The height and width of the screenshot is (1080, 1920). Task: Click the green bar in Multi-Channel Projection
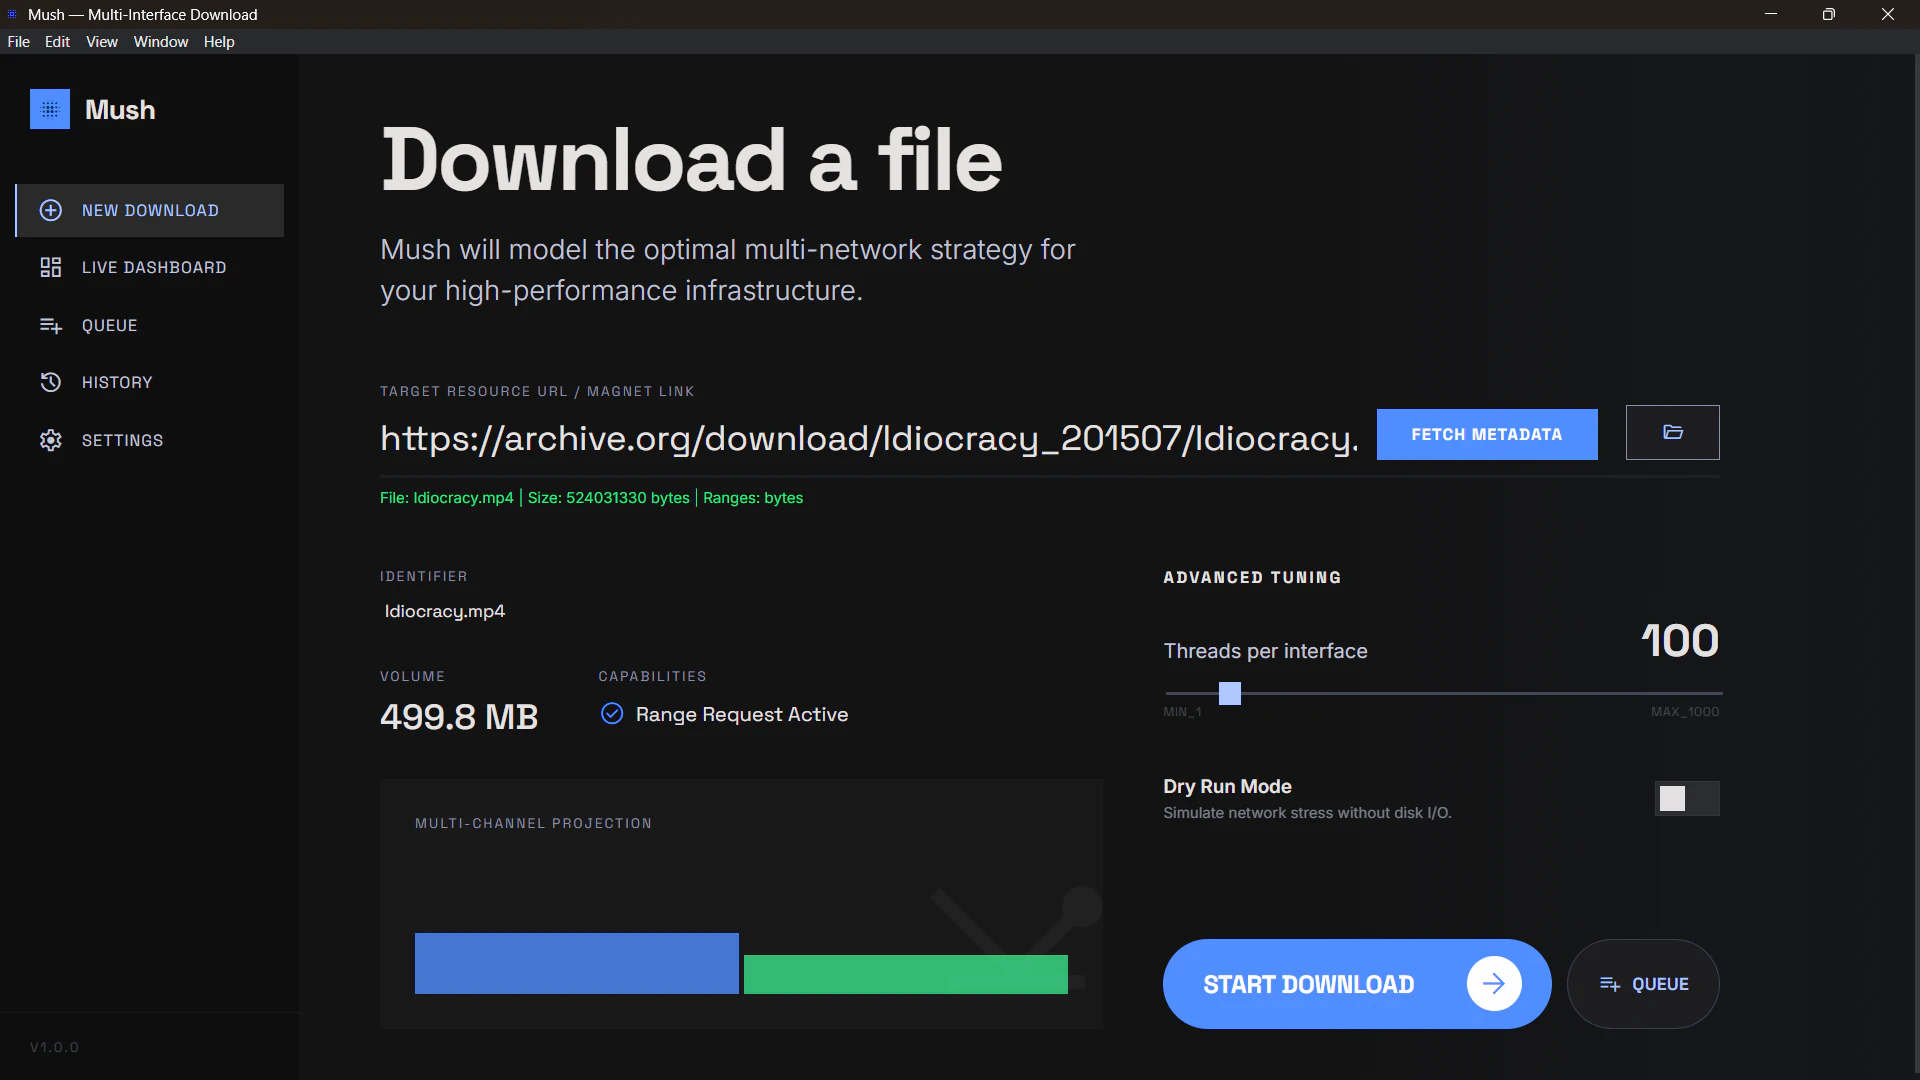coord(905,974)
